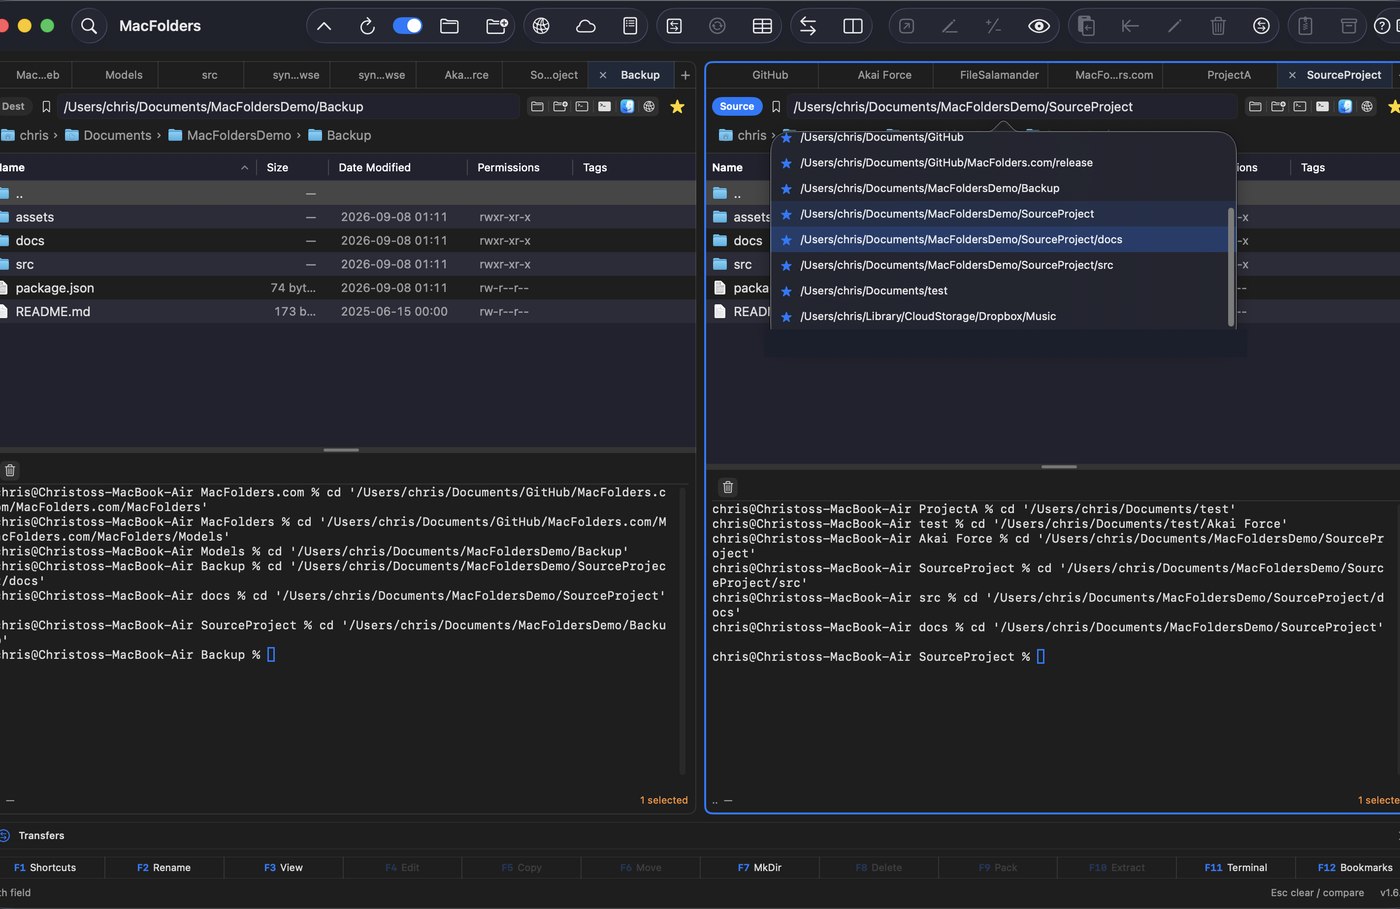Toggle the eye visibility icon in the toolbar
Screen dimensions: 1400x909
(1039, 26)
